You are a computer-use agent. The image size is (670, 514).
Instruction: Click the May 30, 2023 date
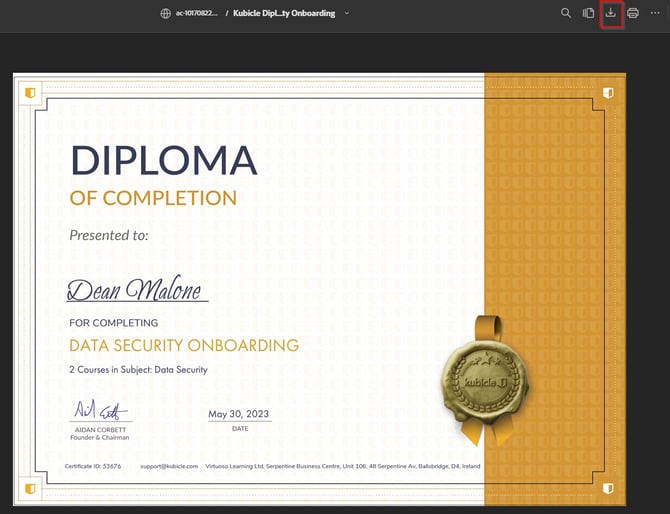pyautogui.click(x=239, y=414)
